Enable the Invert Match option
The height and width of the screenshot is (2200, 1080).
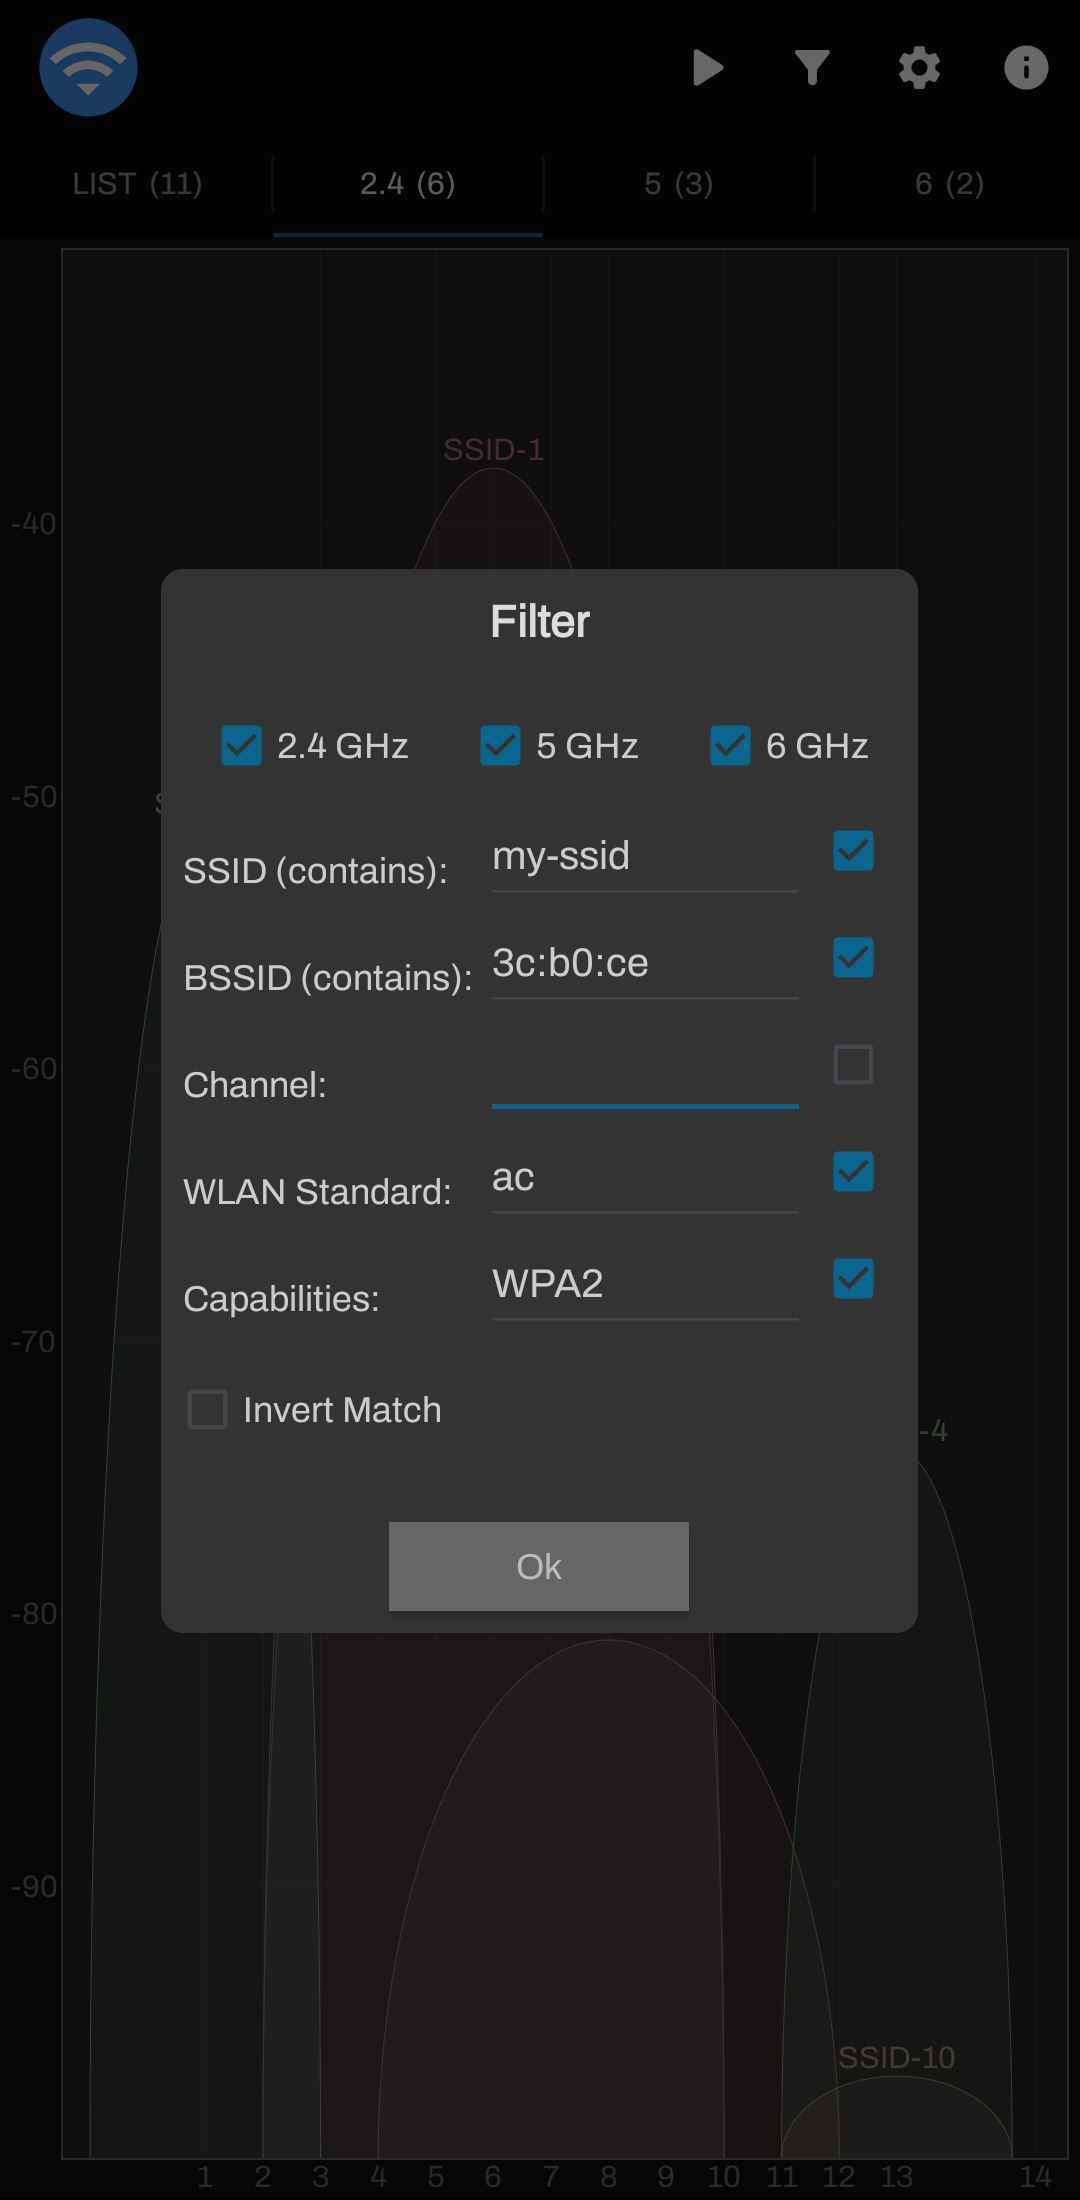point(207,1409)
